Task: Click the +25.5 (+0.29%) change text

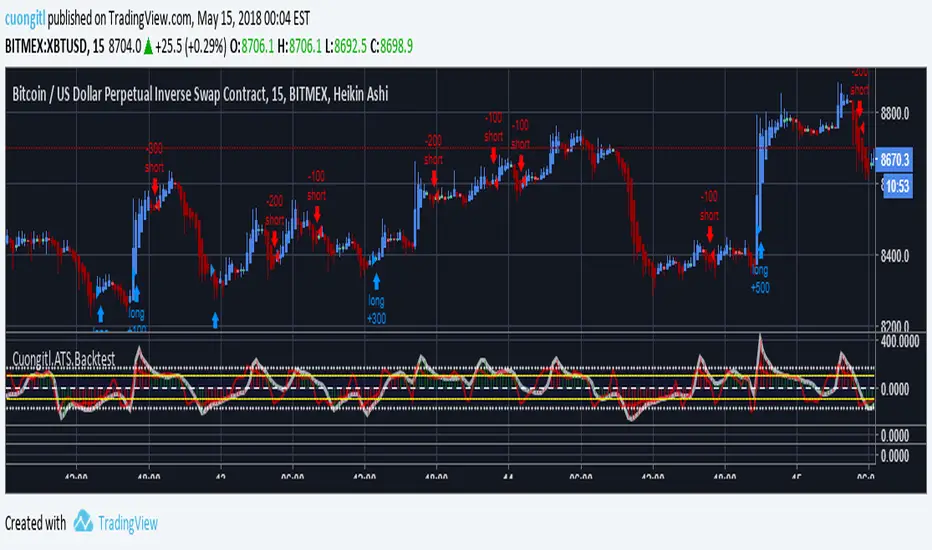Action: tap(191, 46)
